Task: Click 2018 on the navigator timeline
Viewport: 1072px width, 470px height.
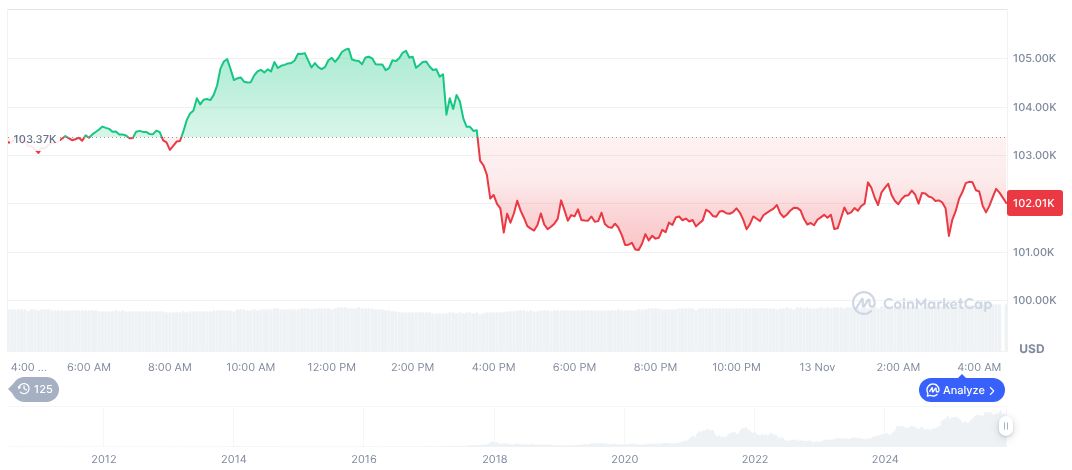Action: (x=494, y=459)
